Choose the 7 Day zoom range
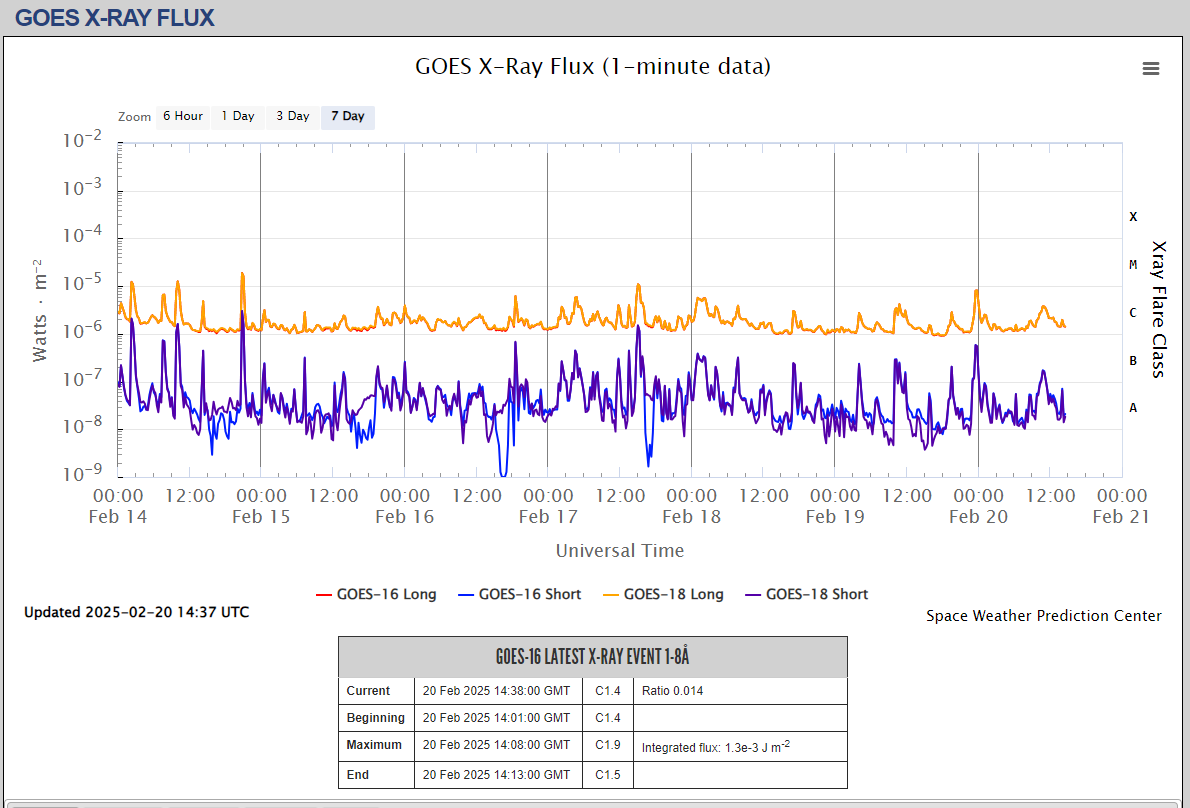The width and height of the screenshot is (1190, 808). (348, 116)
